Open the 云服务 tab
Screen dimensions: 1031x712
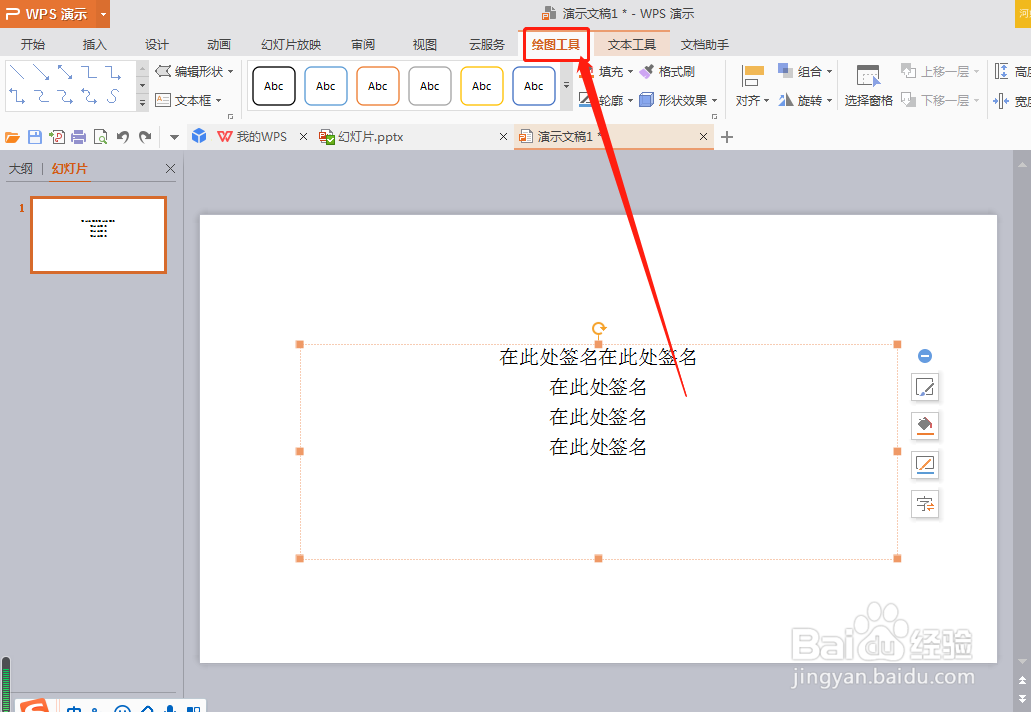pos(487,44)
